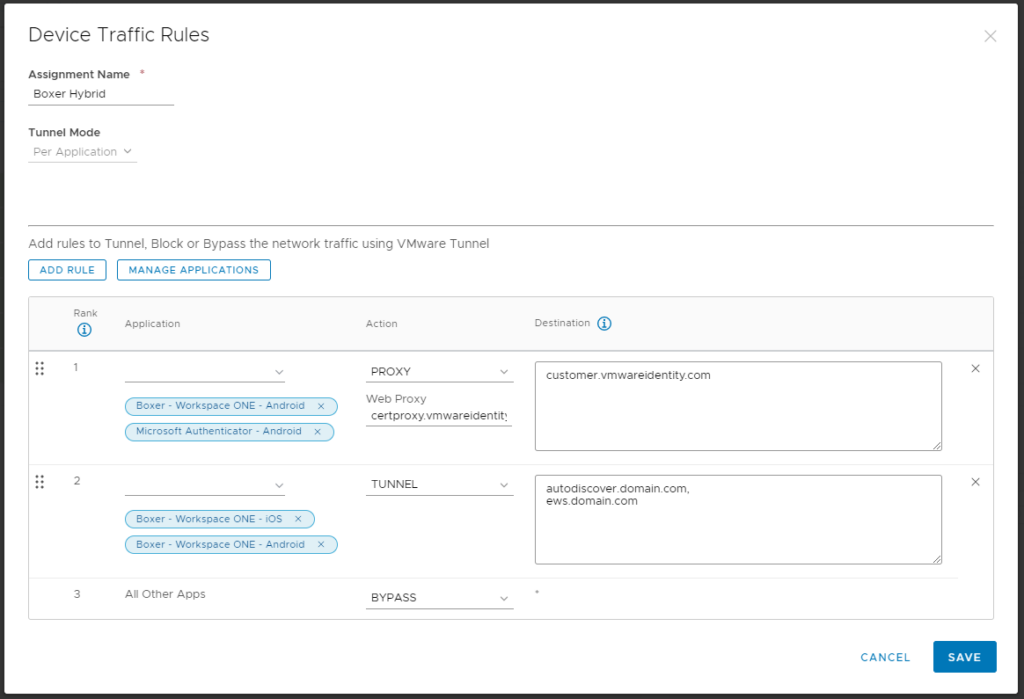Click the SAVE button

(x=965, y=657)
